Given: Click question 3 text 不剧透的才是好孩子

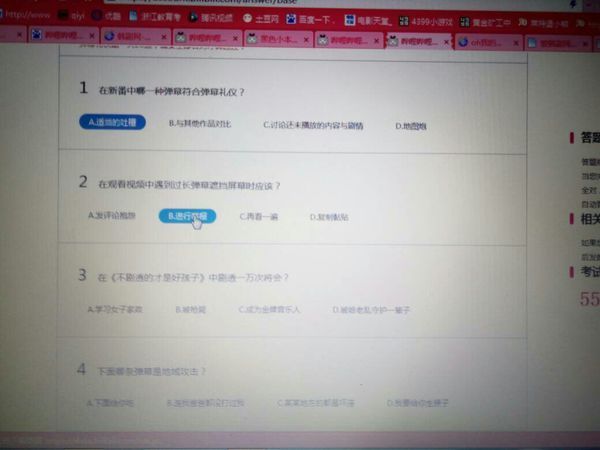Looking at the screenshot, I should point(193,277).
